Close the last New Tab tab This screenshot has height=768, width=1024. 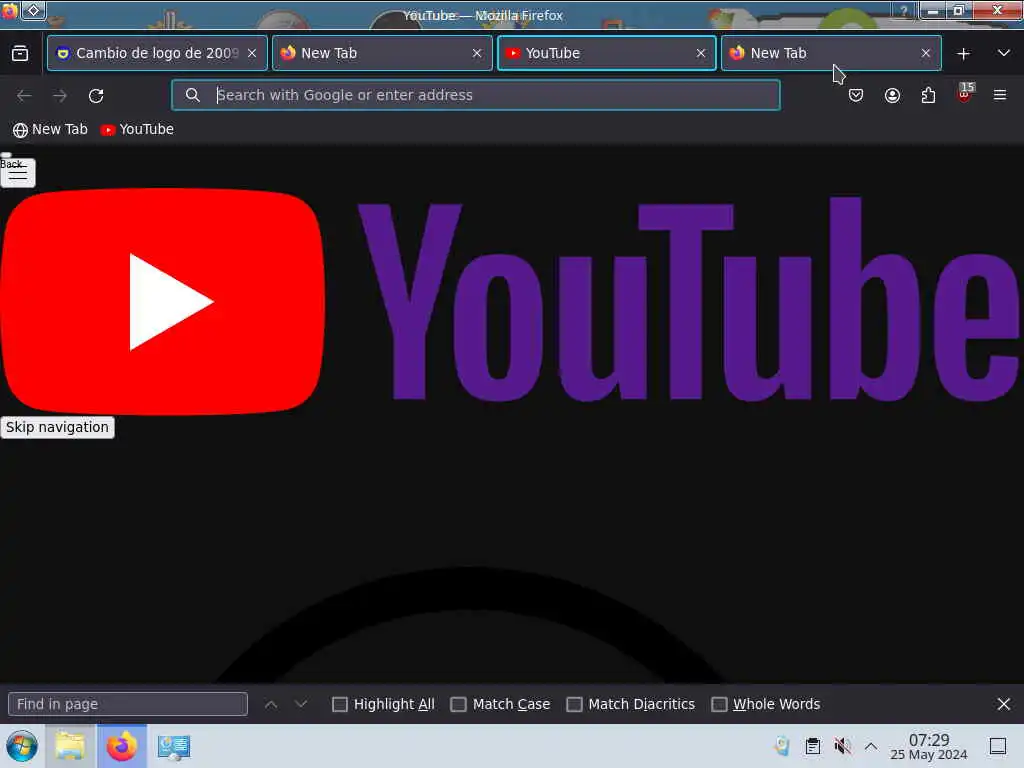click(925, 54)
